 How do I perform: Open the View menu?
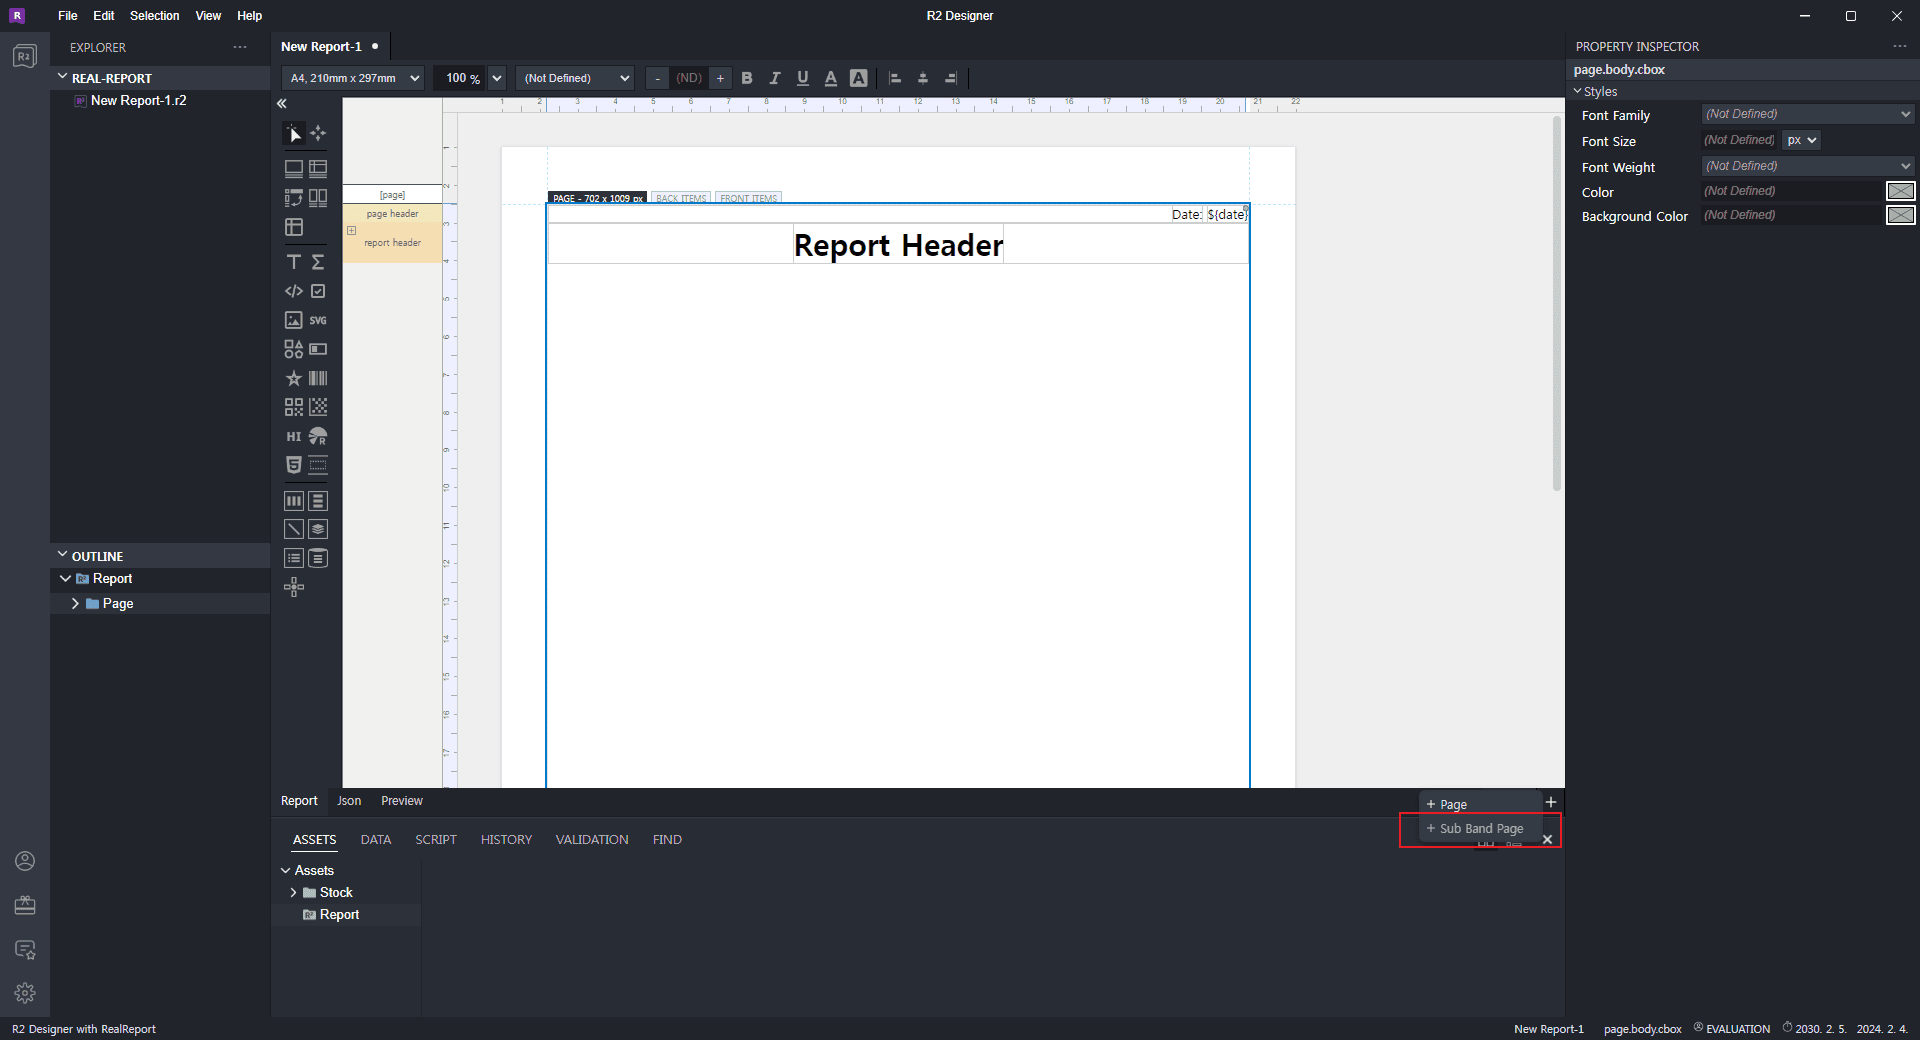[208, 16]
